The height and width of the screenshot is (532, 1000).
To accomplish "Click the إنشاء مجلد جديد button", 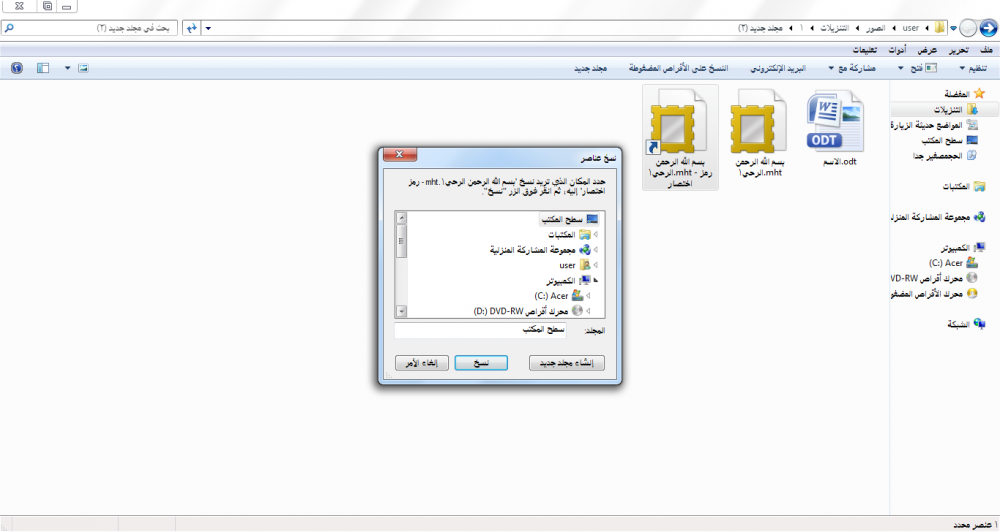I will 566,363.
